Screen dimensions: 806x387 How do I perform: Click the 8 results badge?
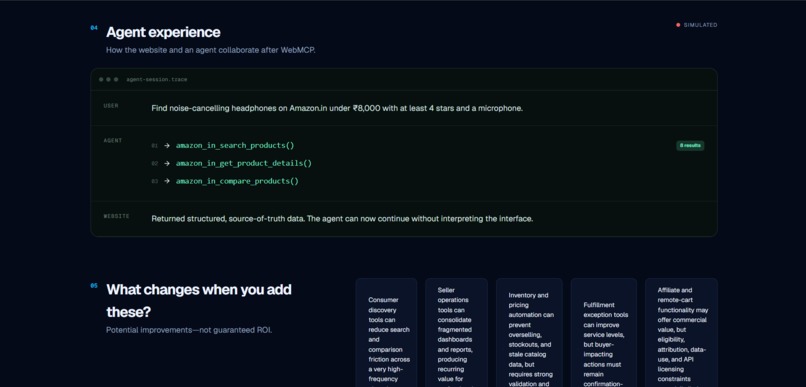(x=690, y=145)
